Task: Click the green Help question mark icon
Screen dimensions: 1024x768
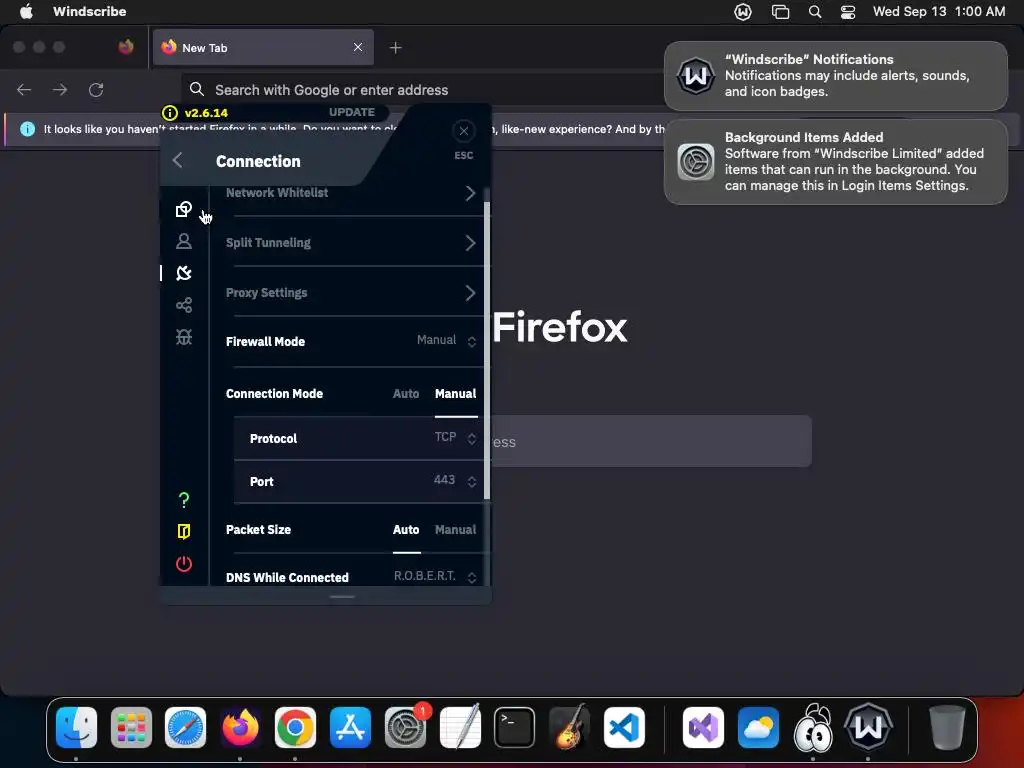Action: click(184, 500)
